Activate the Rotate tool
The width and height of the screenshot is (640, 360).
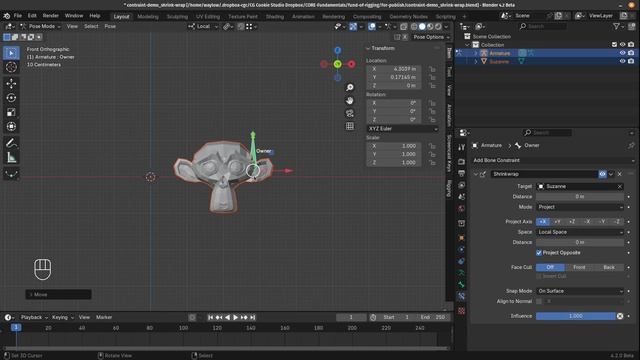(x=11, y=98)
